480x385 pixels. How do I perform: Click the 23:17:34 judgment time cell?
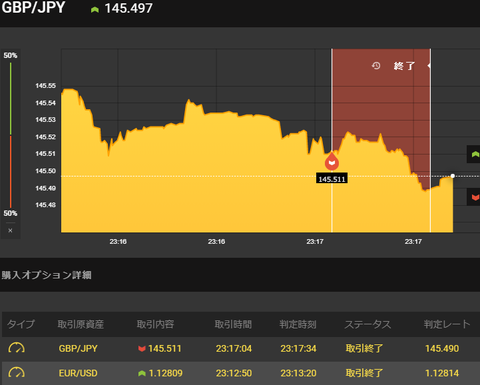pyautogui.click(x=298, y=349)
